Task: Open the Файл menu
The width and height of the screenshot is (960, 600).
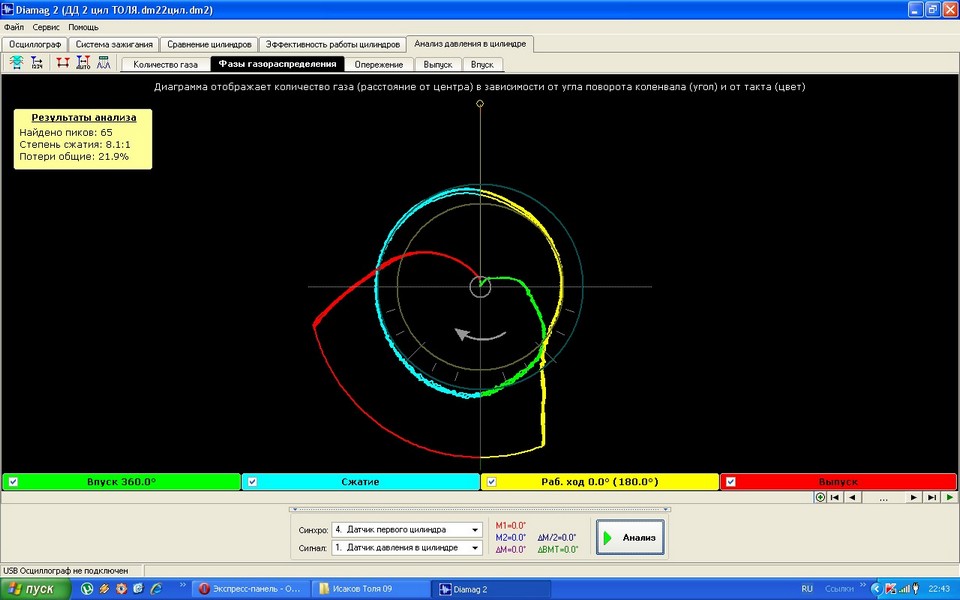Action: (x=13, y=27)
